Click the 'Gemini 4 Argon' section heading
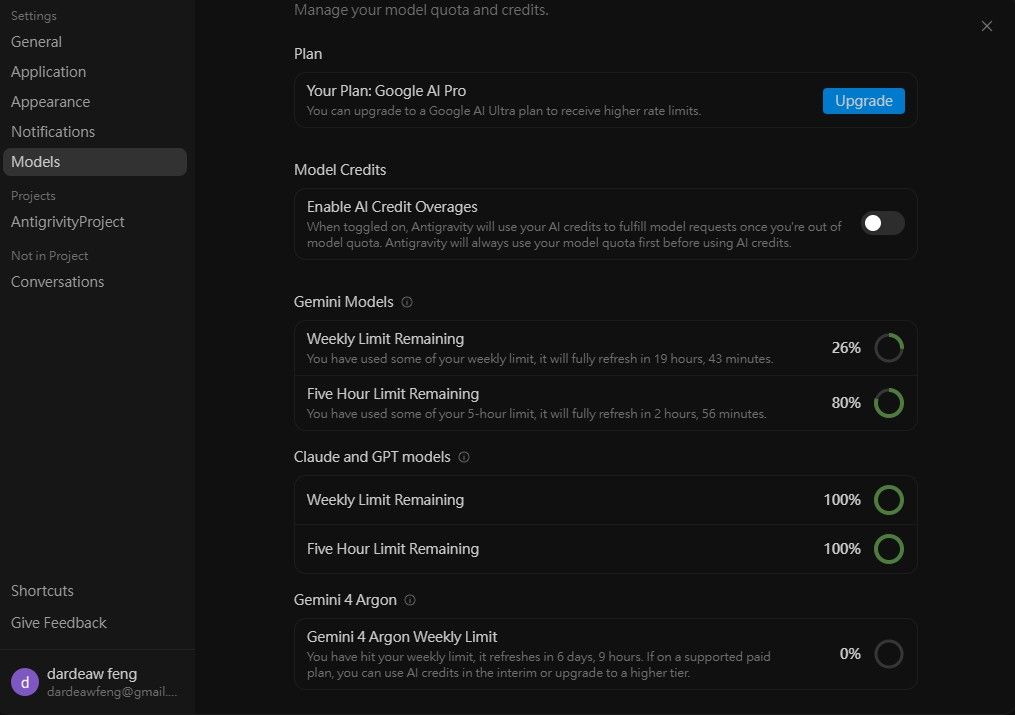The image size is (1015, 715). (345, 600)
